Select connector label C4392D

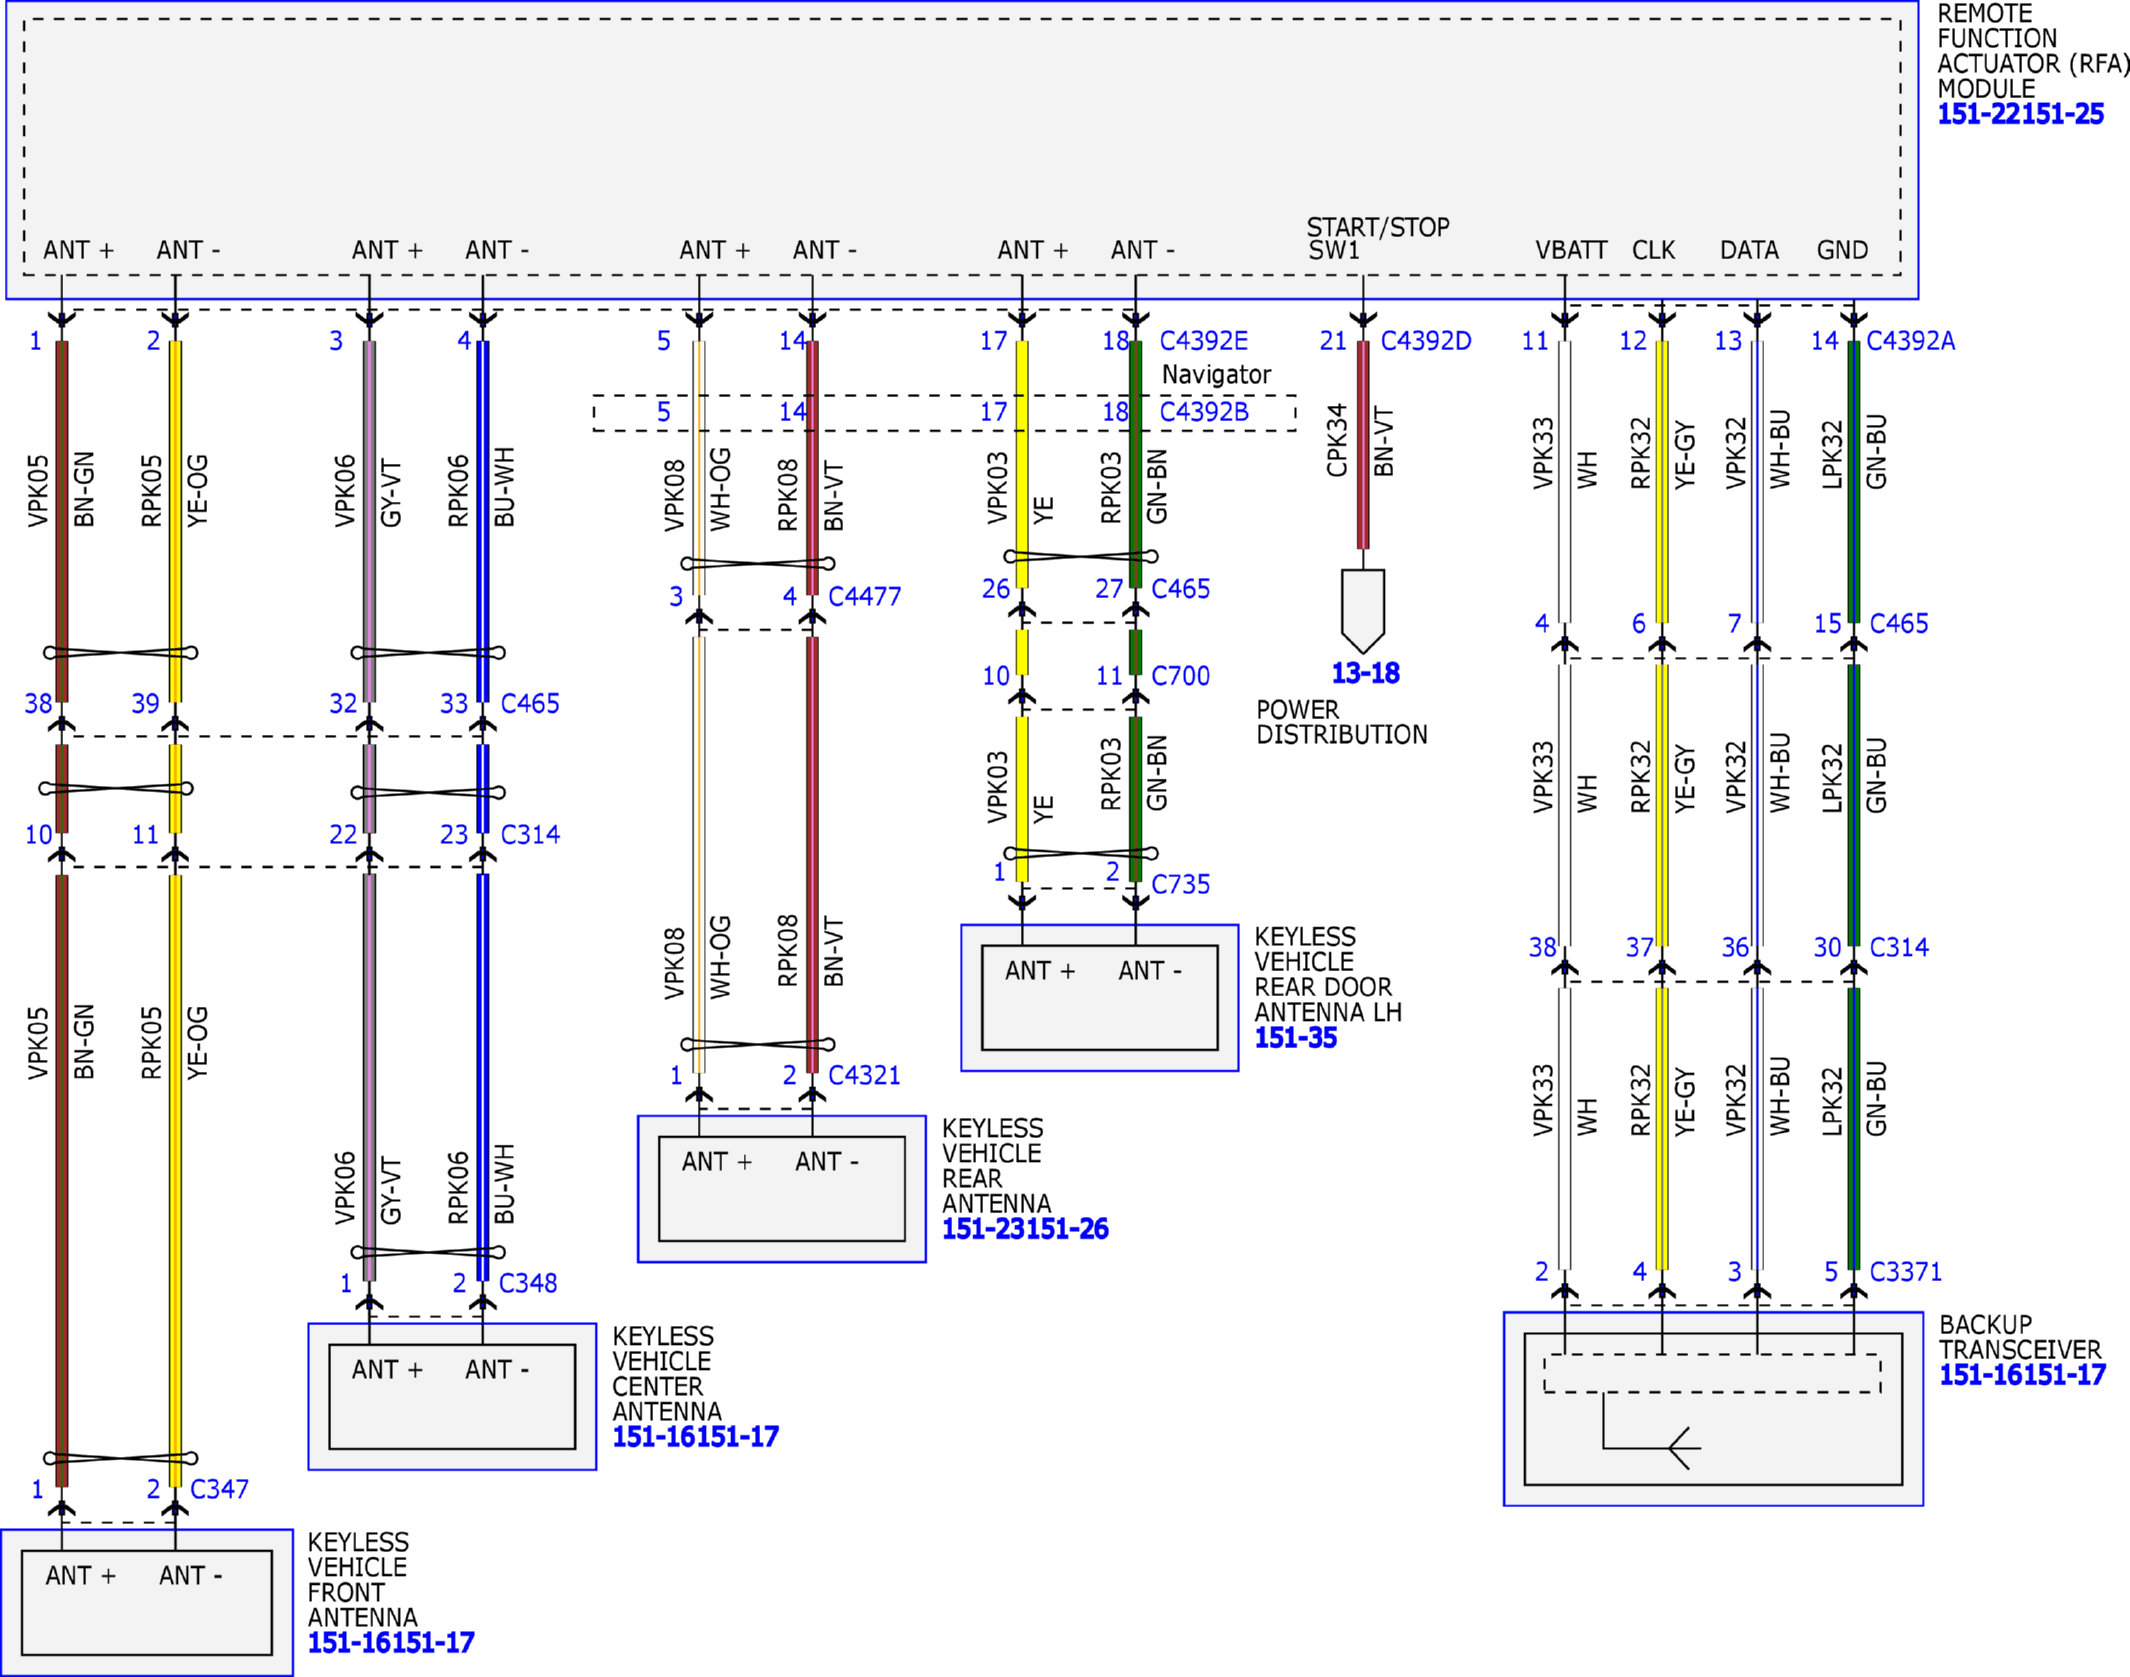coord(1425,341)
